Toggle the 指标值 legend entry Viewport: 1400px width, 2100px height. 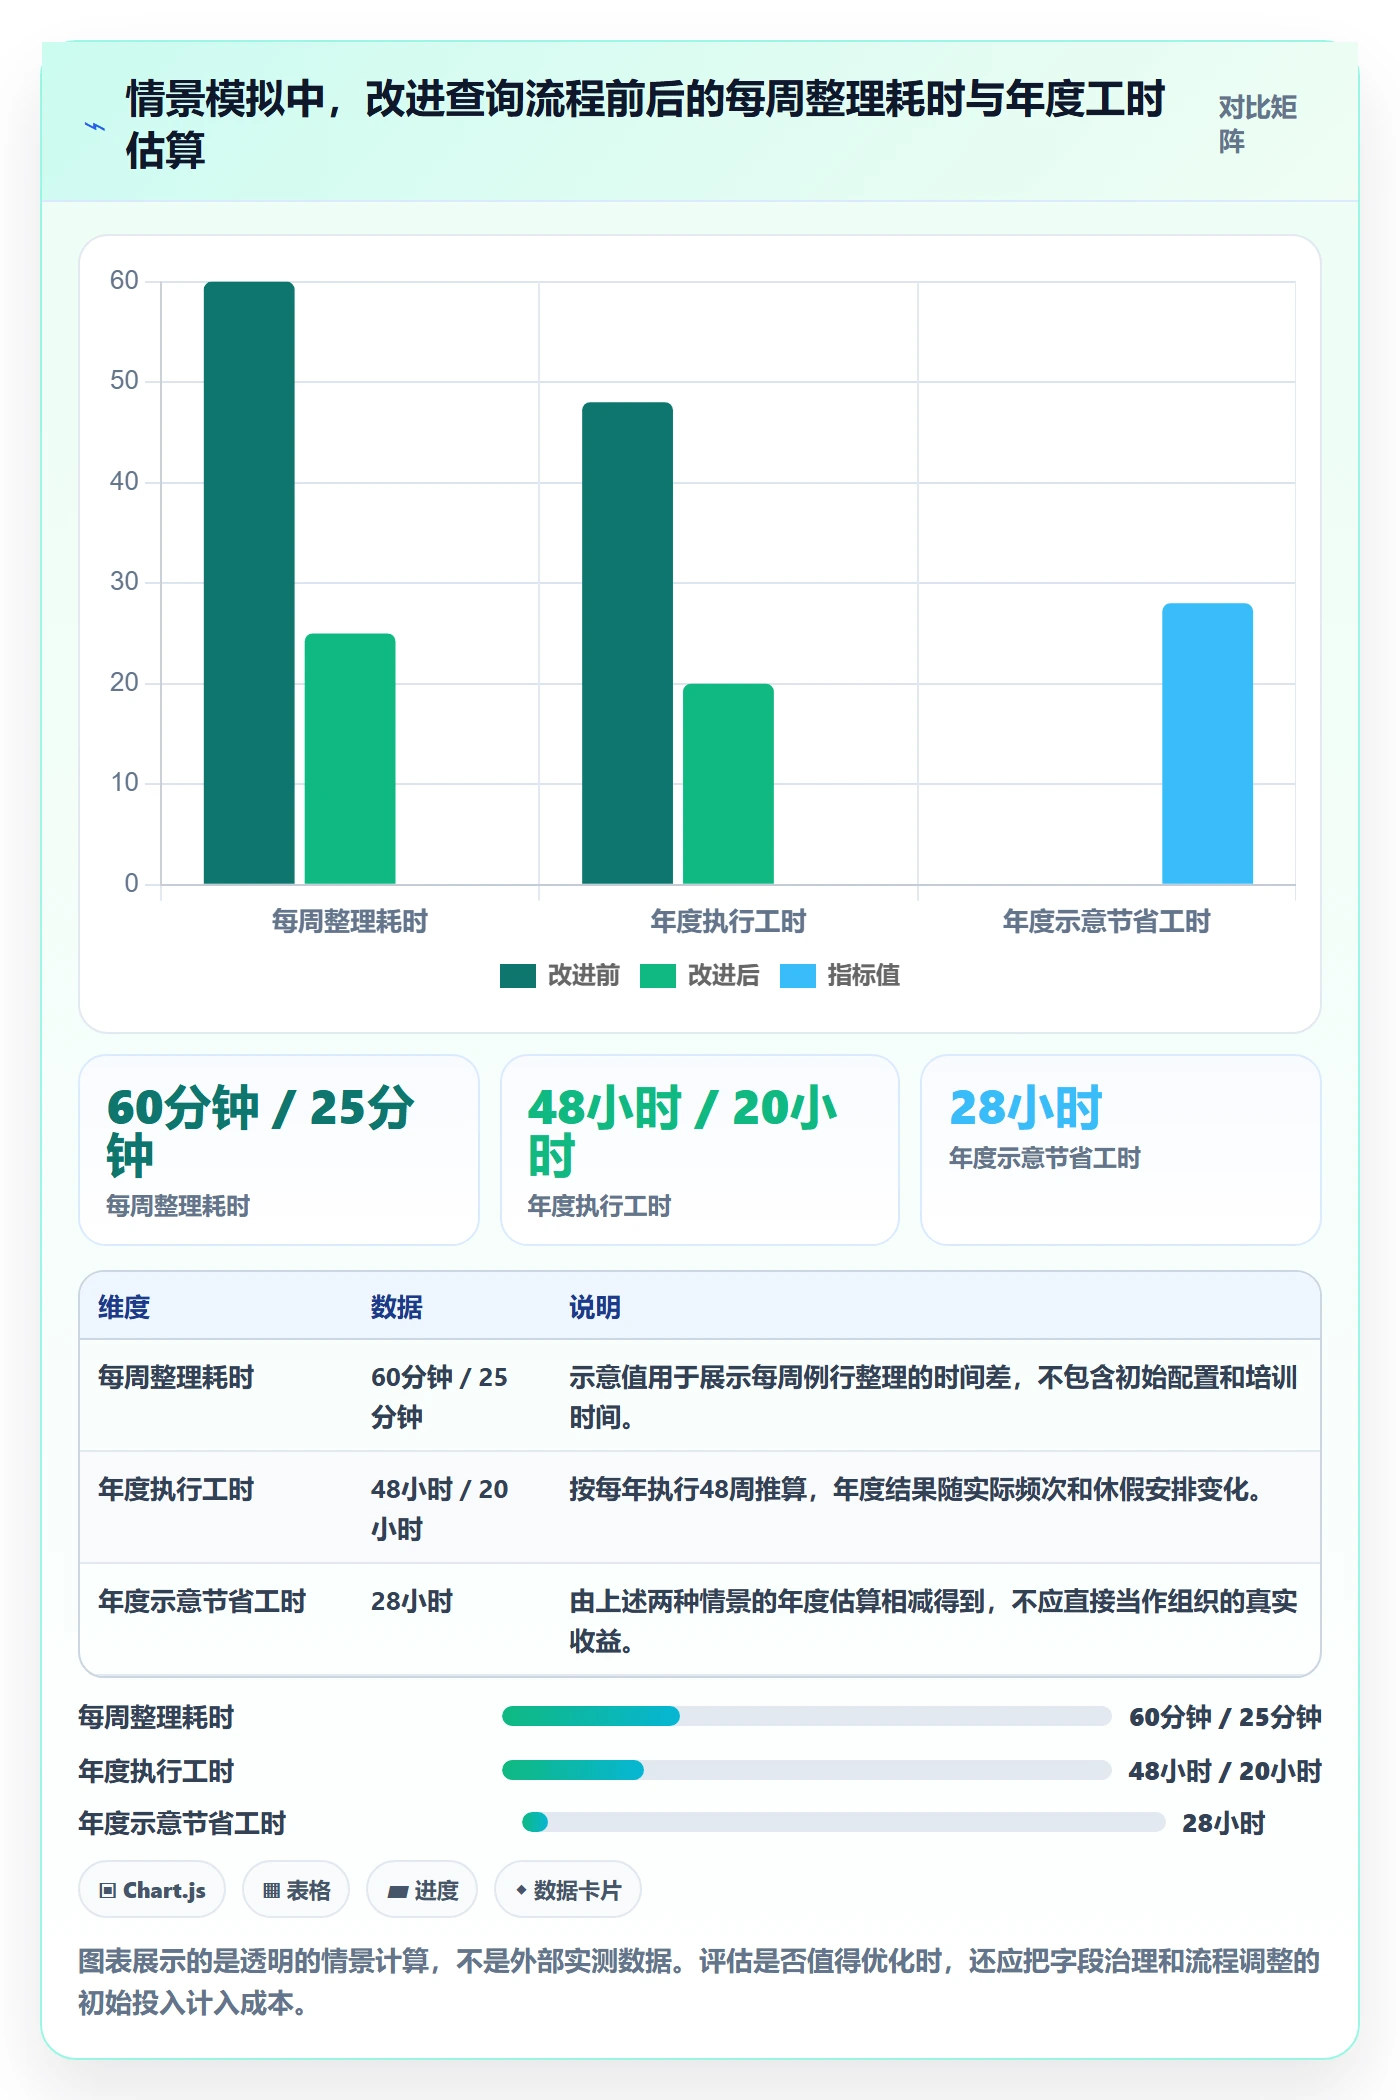pyautogui.click(x=840, y=975)
